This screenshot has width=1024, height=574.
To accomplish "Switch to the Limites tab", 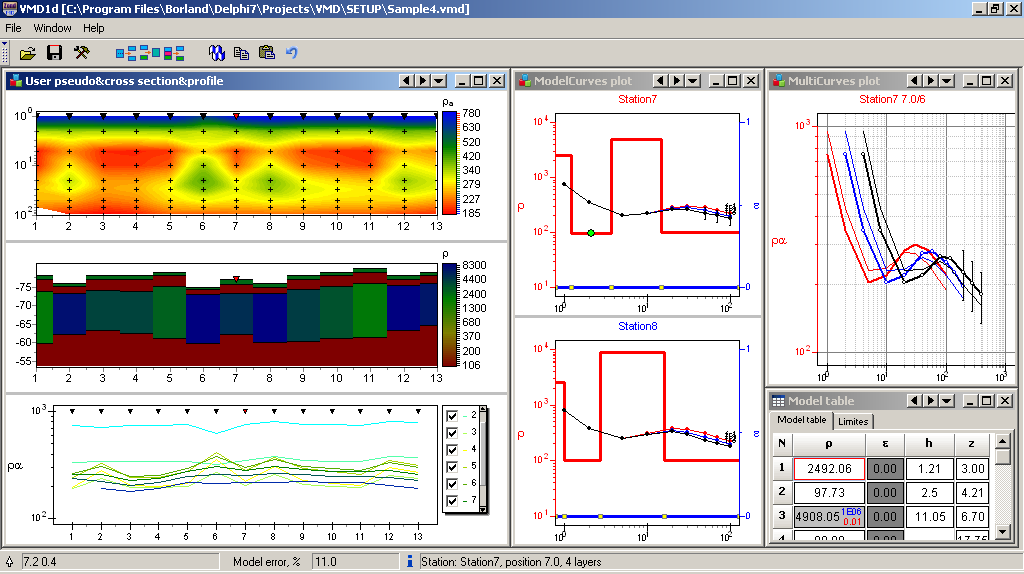I will pyautogui.click(x=853, y=421).
